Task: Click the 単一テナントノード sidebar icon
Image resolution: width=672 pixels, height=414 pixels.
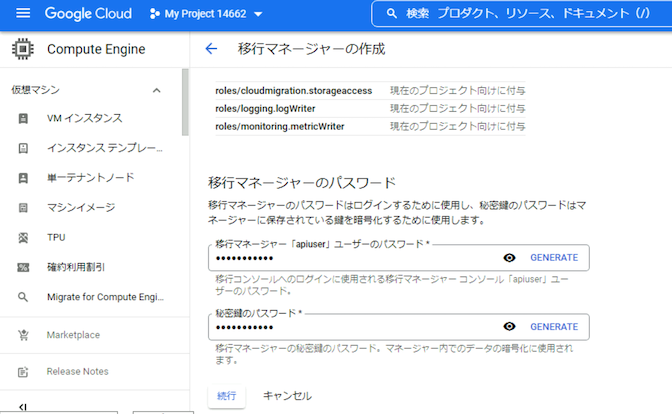Action: (x=23, y=178)
